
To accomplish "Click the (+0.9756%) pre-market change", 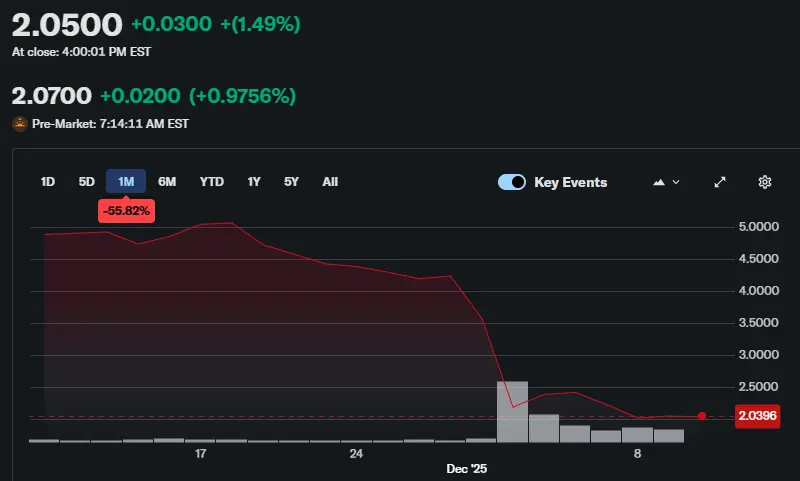I will [242, 96].
